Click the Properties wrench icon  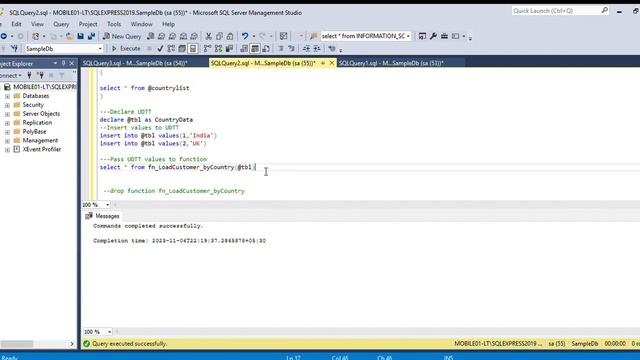[433, 36]
